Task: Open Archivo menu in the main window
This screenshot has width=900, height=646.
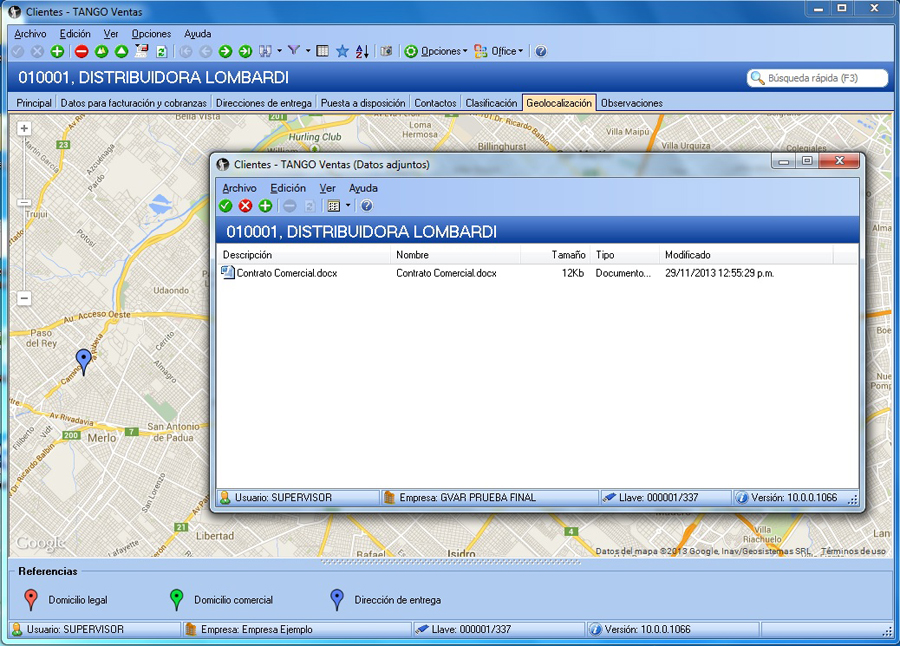Action: 30,34
